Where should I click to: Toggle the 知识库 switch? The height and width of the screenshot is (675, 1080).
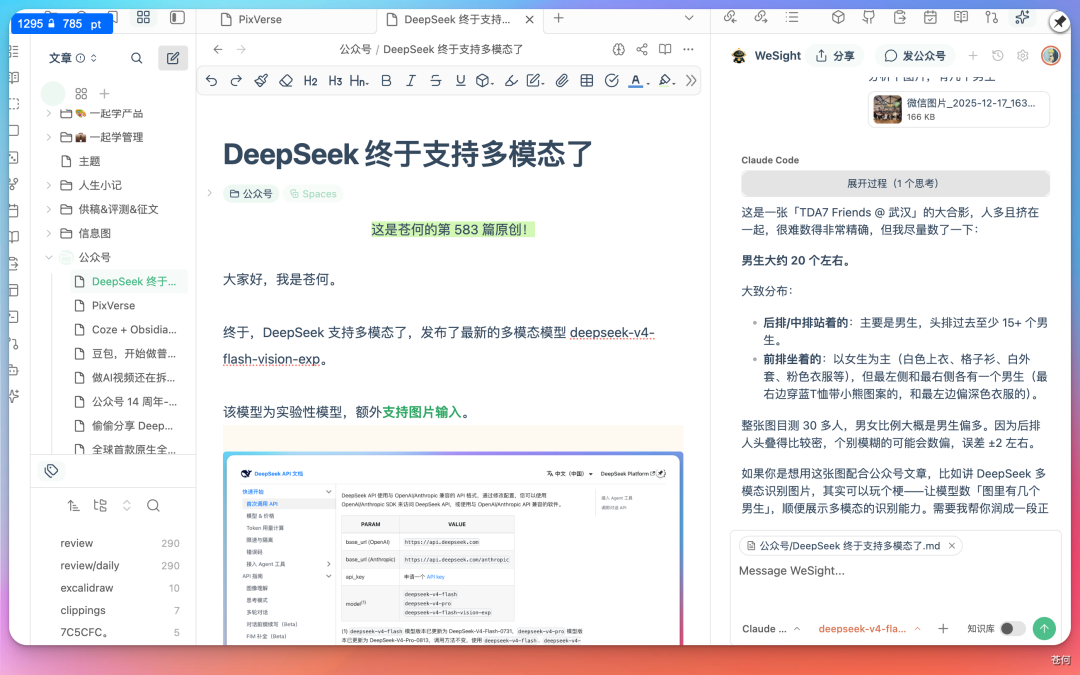tap(1012, 629)
